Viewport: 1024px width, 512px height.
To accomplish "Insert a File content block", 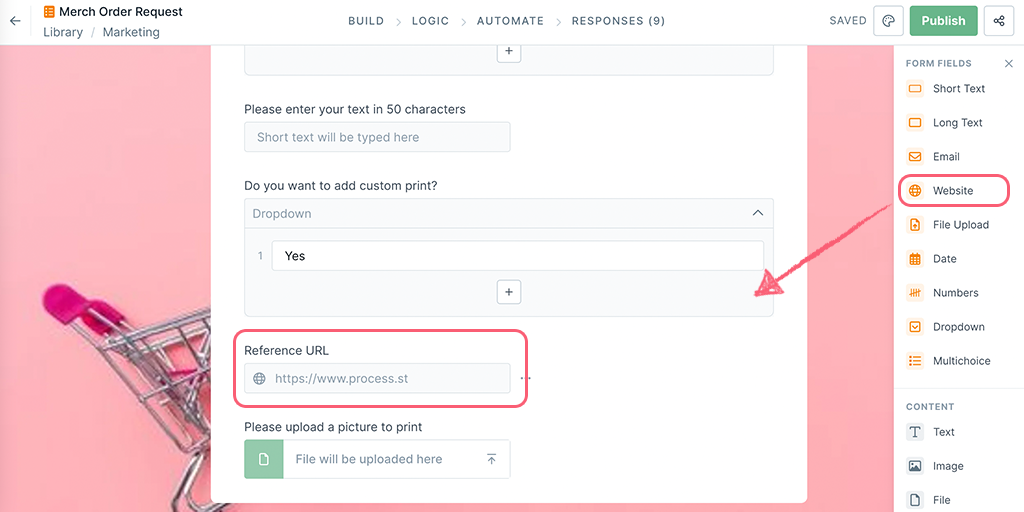I will coord(929,500).
